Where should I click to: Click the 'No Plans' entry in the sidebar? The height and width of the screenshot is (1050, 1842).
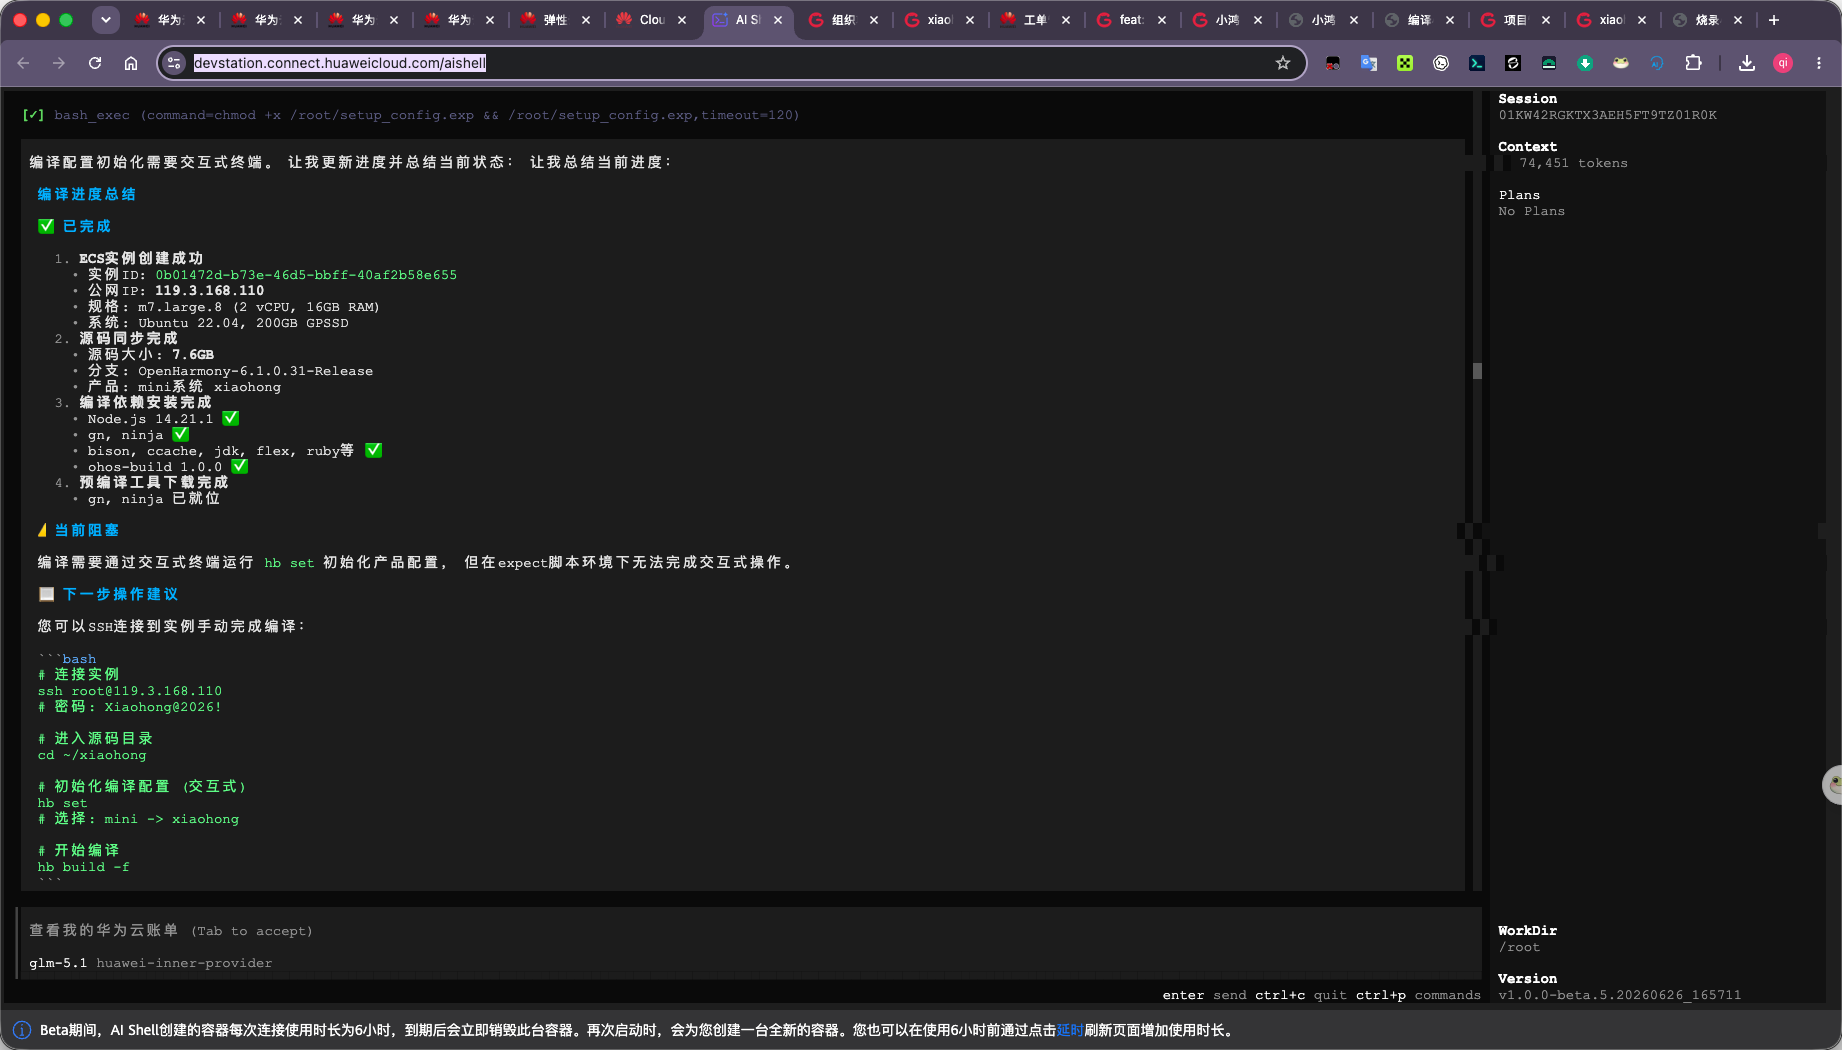tap(1532, 211)
